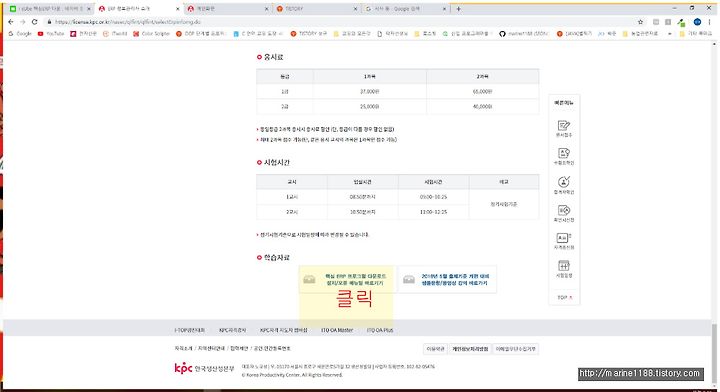Close the TISTORY browser tab
Image resolution: width=720 pixels, height=392 pixels.
coord(355,9)
